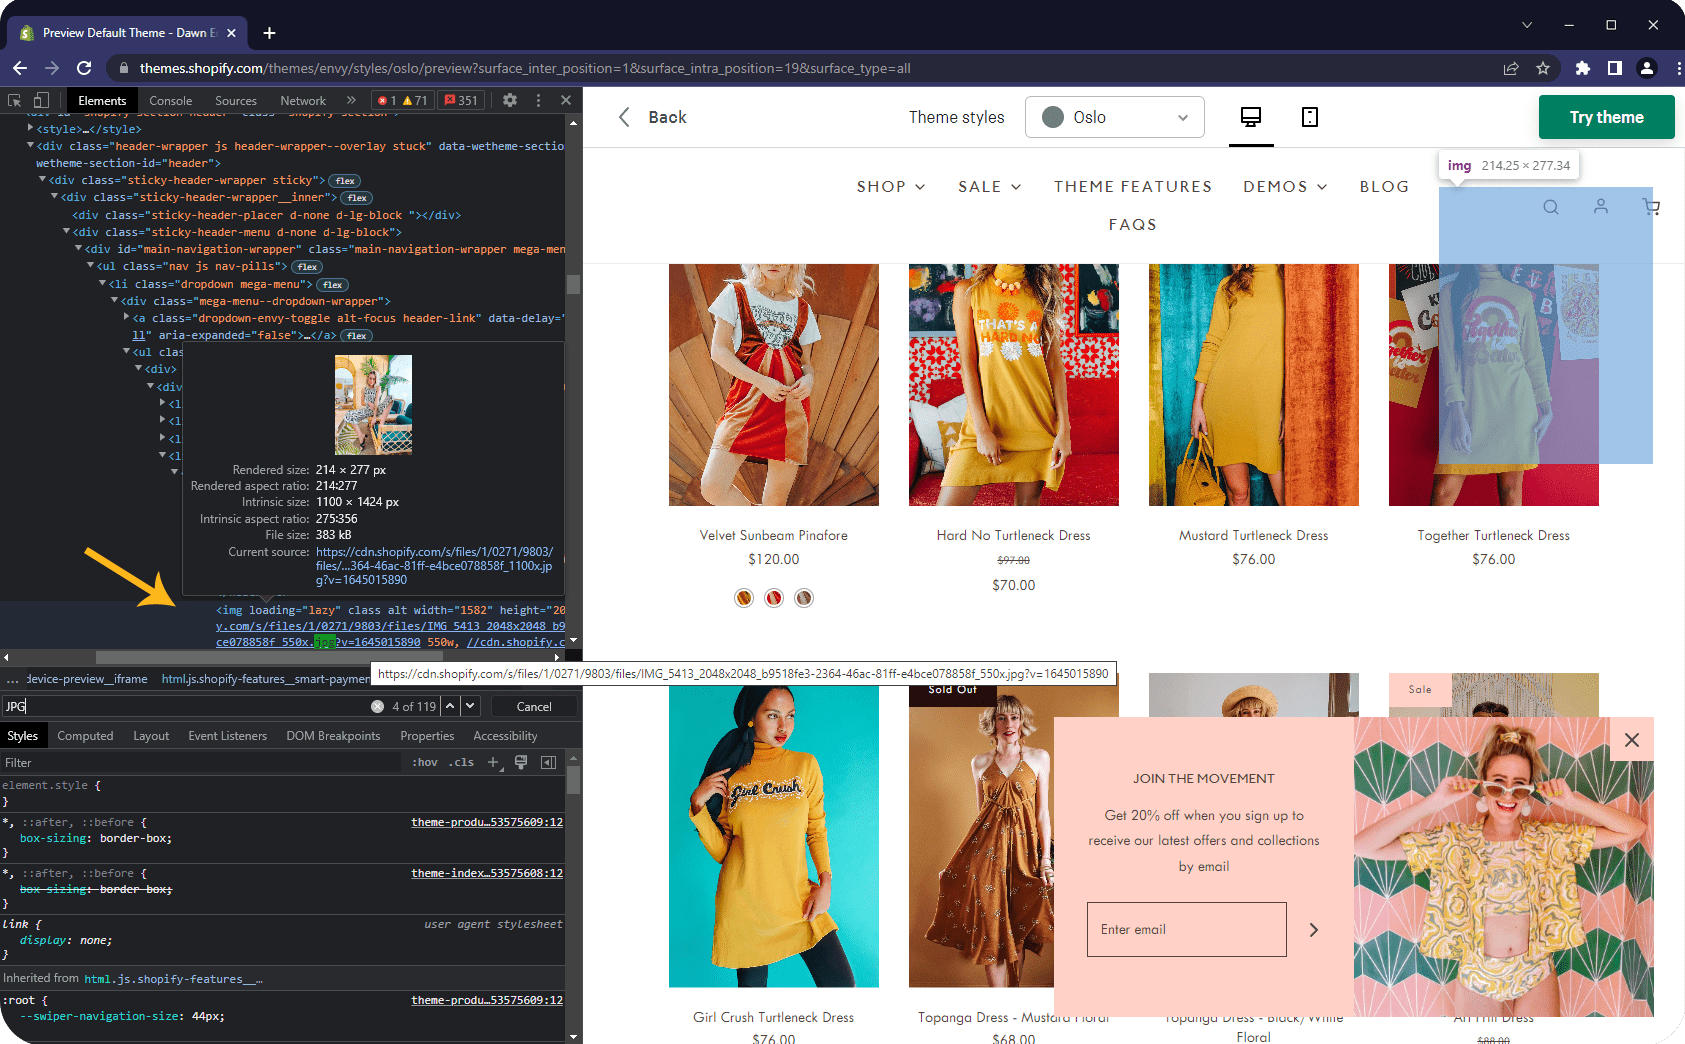Open the 351 issues badge
1685x1044 pixels.
(461, 100)
